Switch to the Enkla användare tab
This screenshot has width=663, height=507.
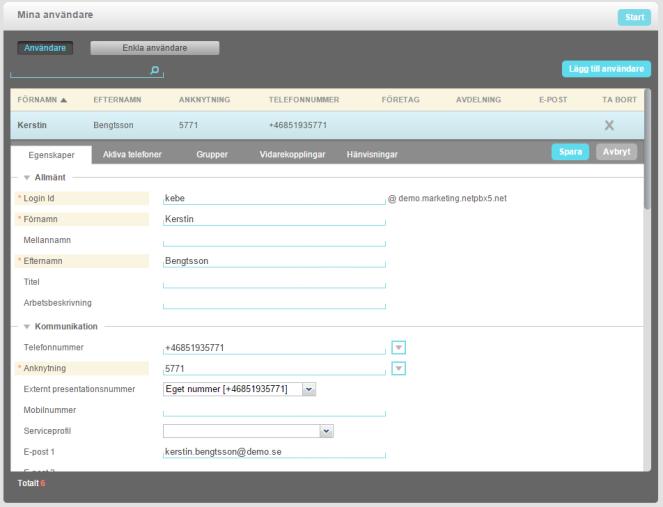click(155, 48)
